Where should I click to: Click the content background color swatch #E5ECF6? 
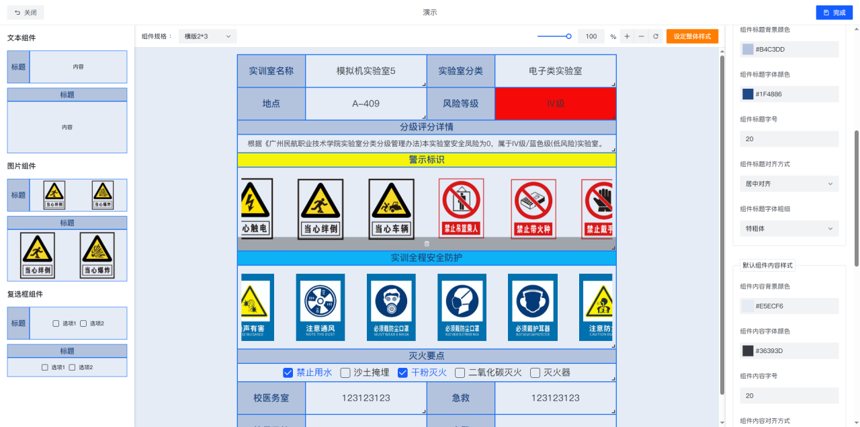point(748,306)
